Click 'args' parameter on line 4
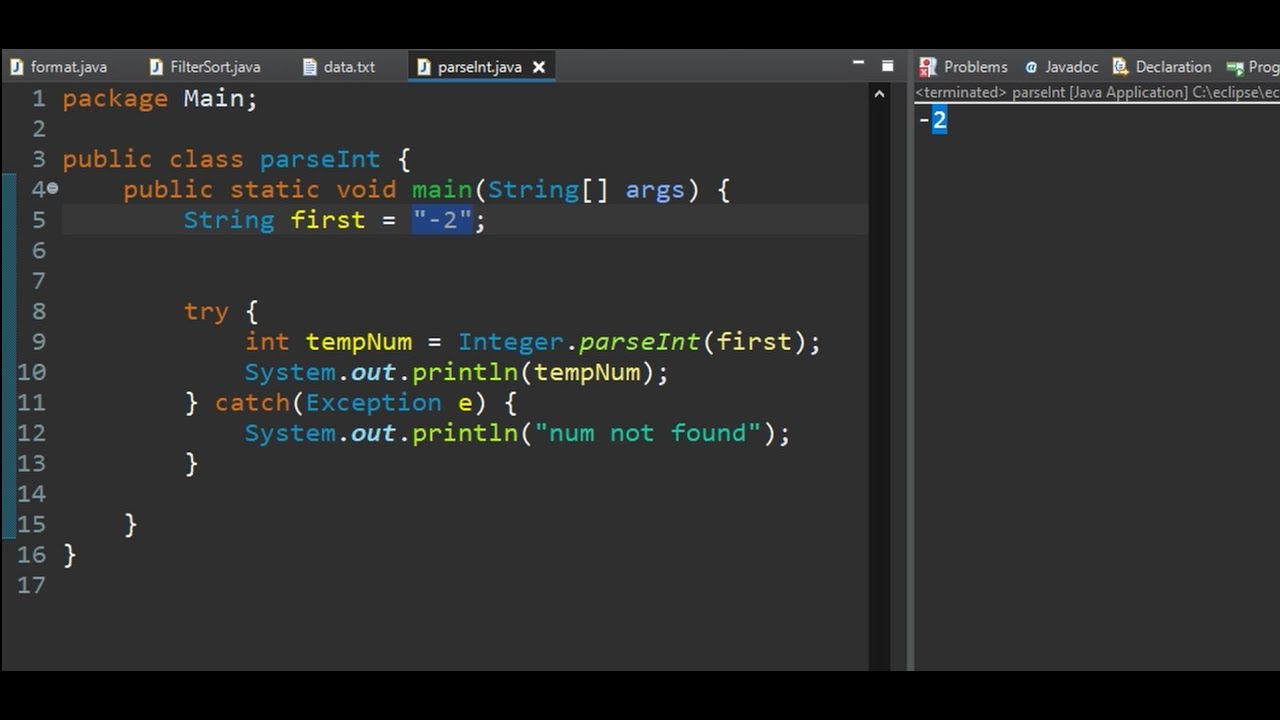 [655, 190]
